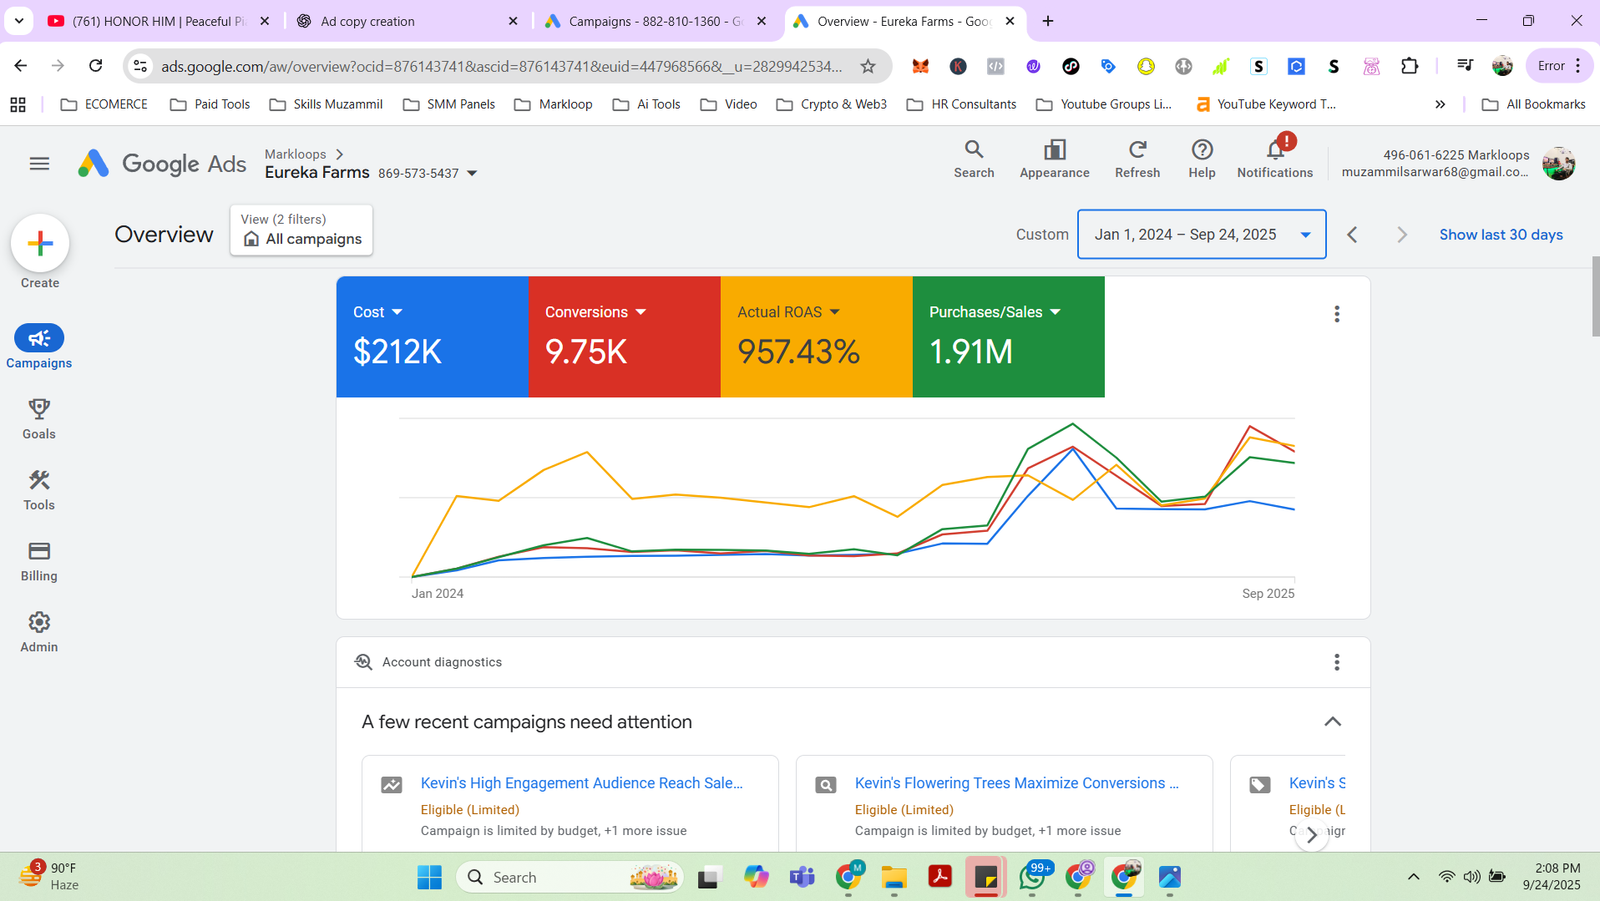Click the Show last 30 days link
The width and height of the screenshot is (1600, 901).
(x=1500, y=234)
